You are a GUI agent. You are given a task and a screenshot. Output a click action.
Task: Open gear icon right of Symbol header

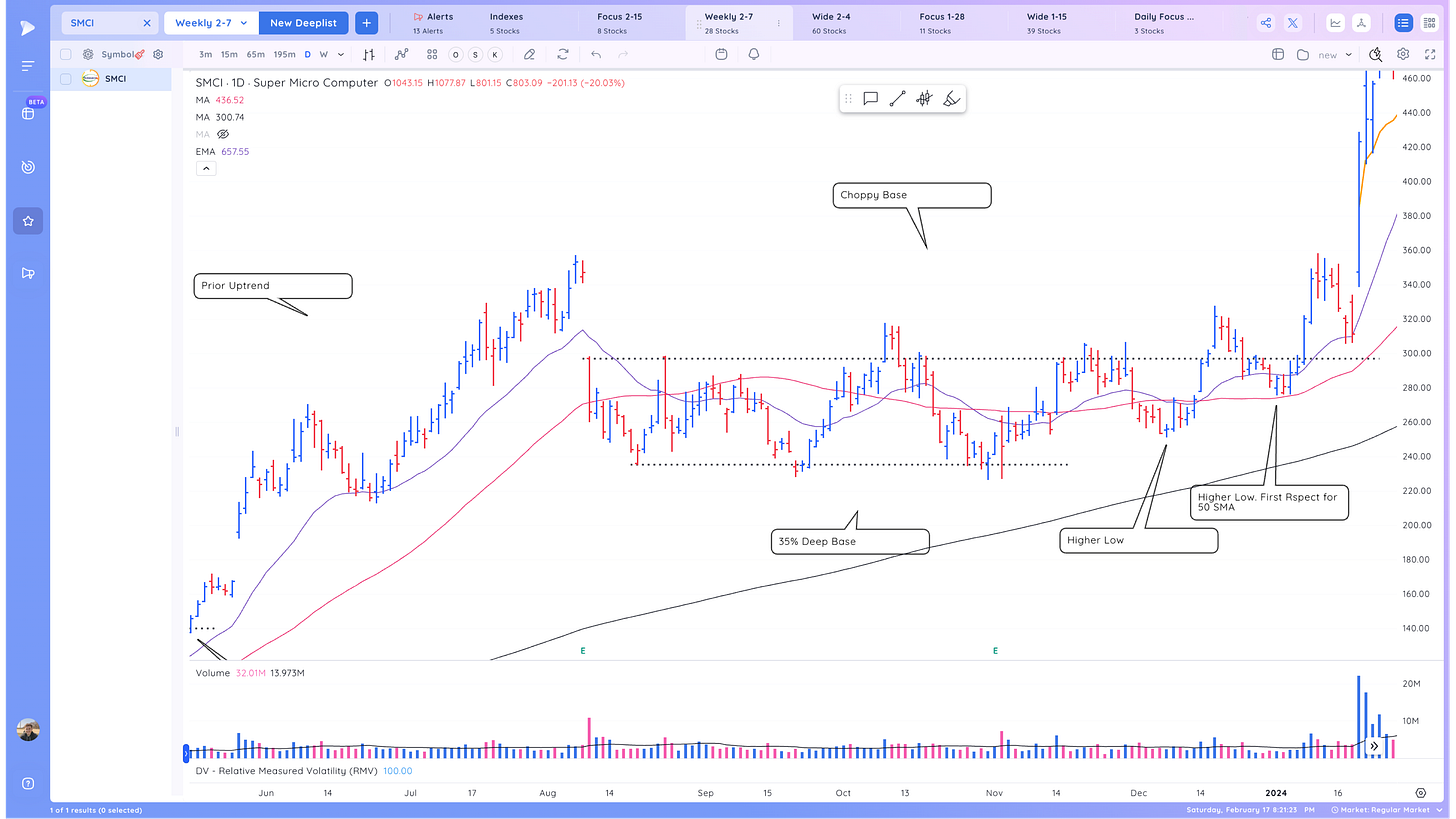point(156,55)
